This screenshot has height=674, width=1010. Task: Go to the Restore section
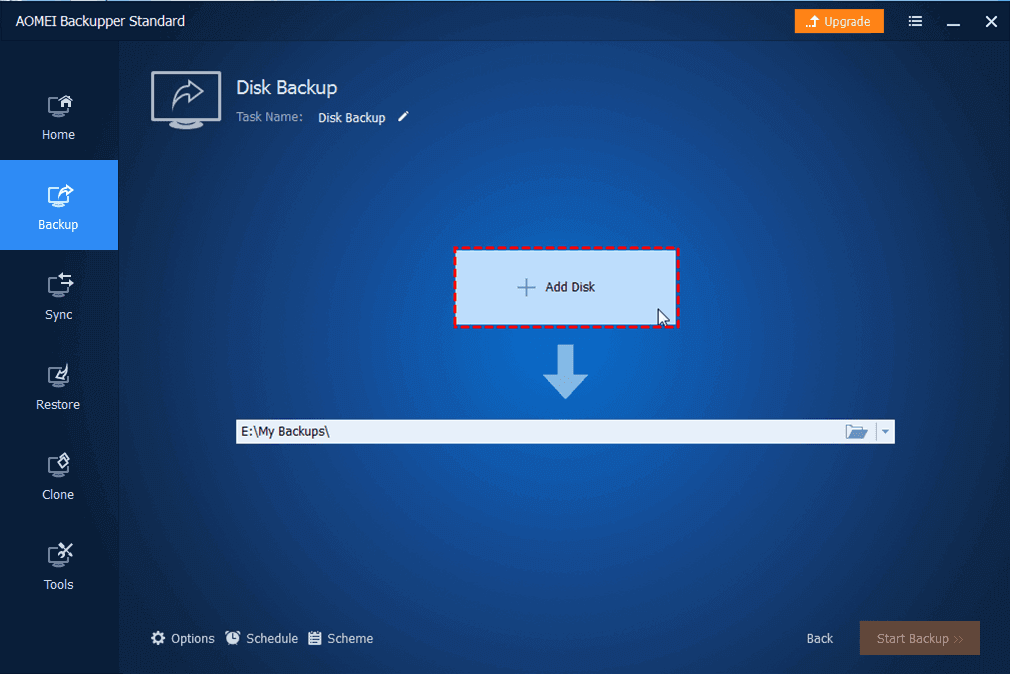[59, 386]
